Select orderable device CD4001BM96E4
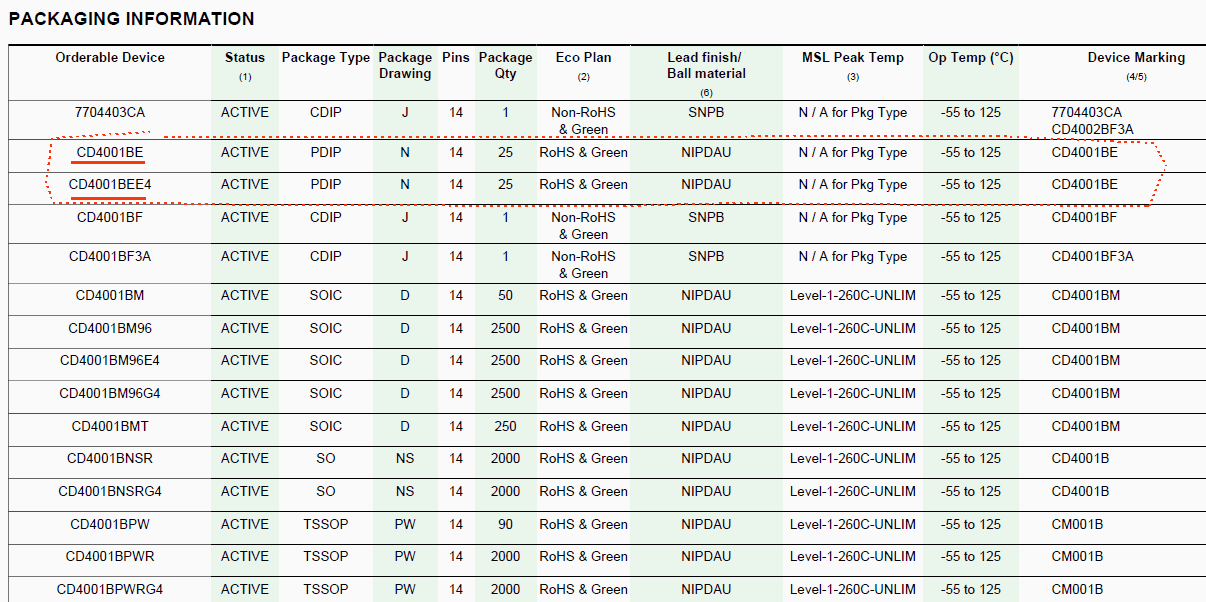 click(110, 361)
